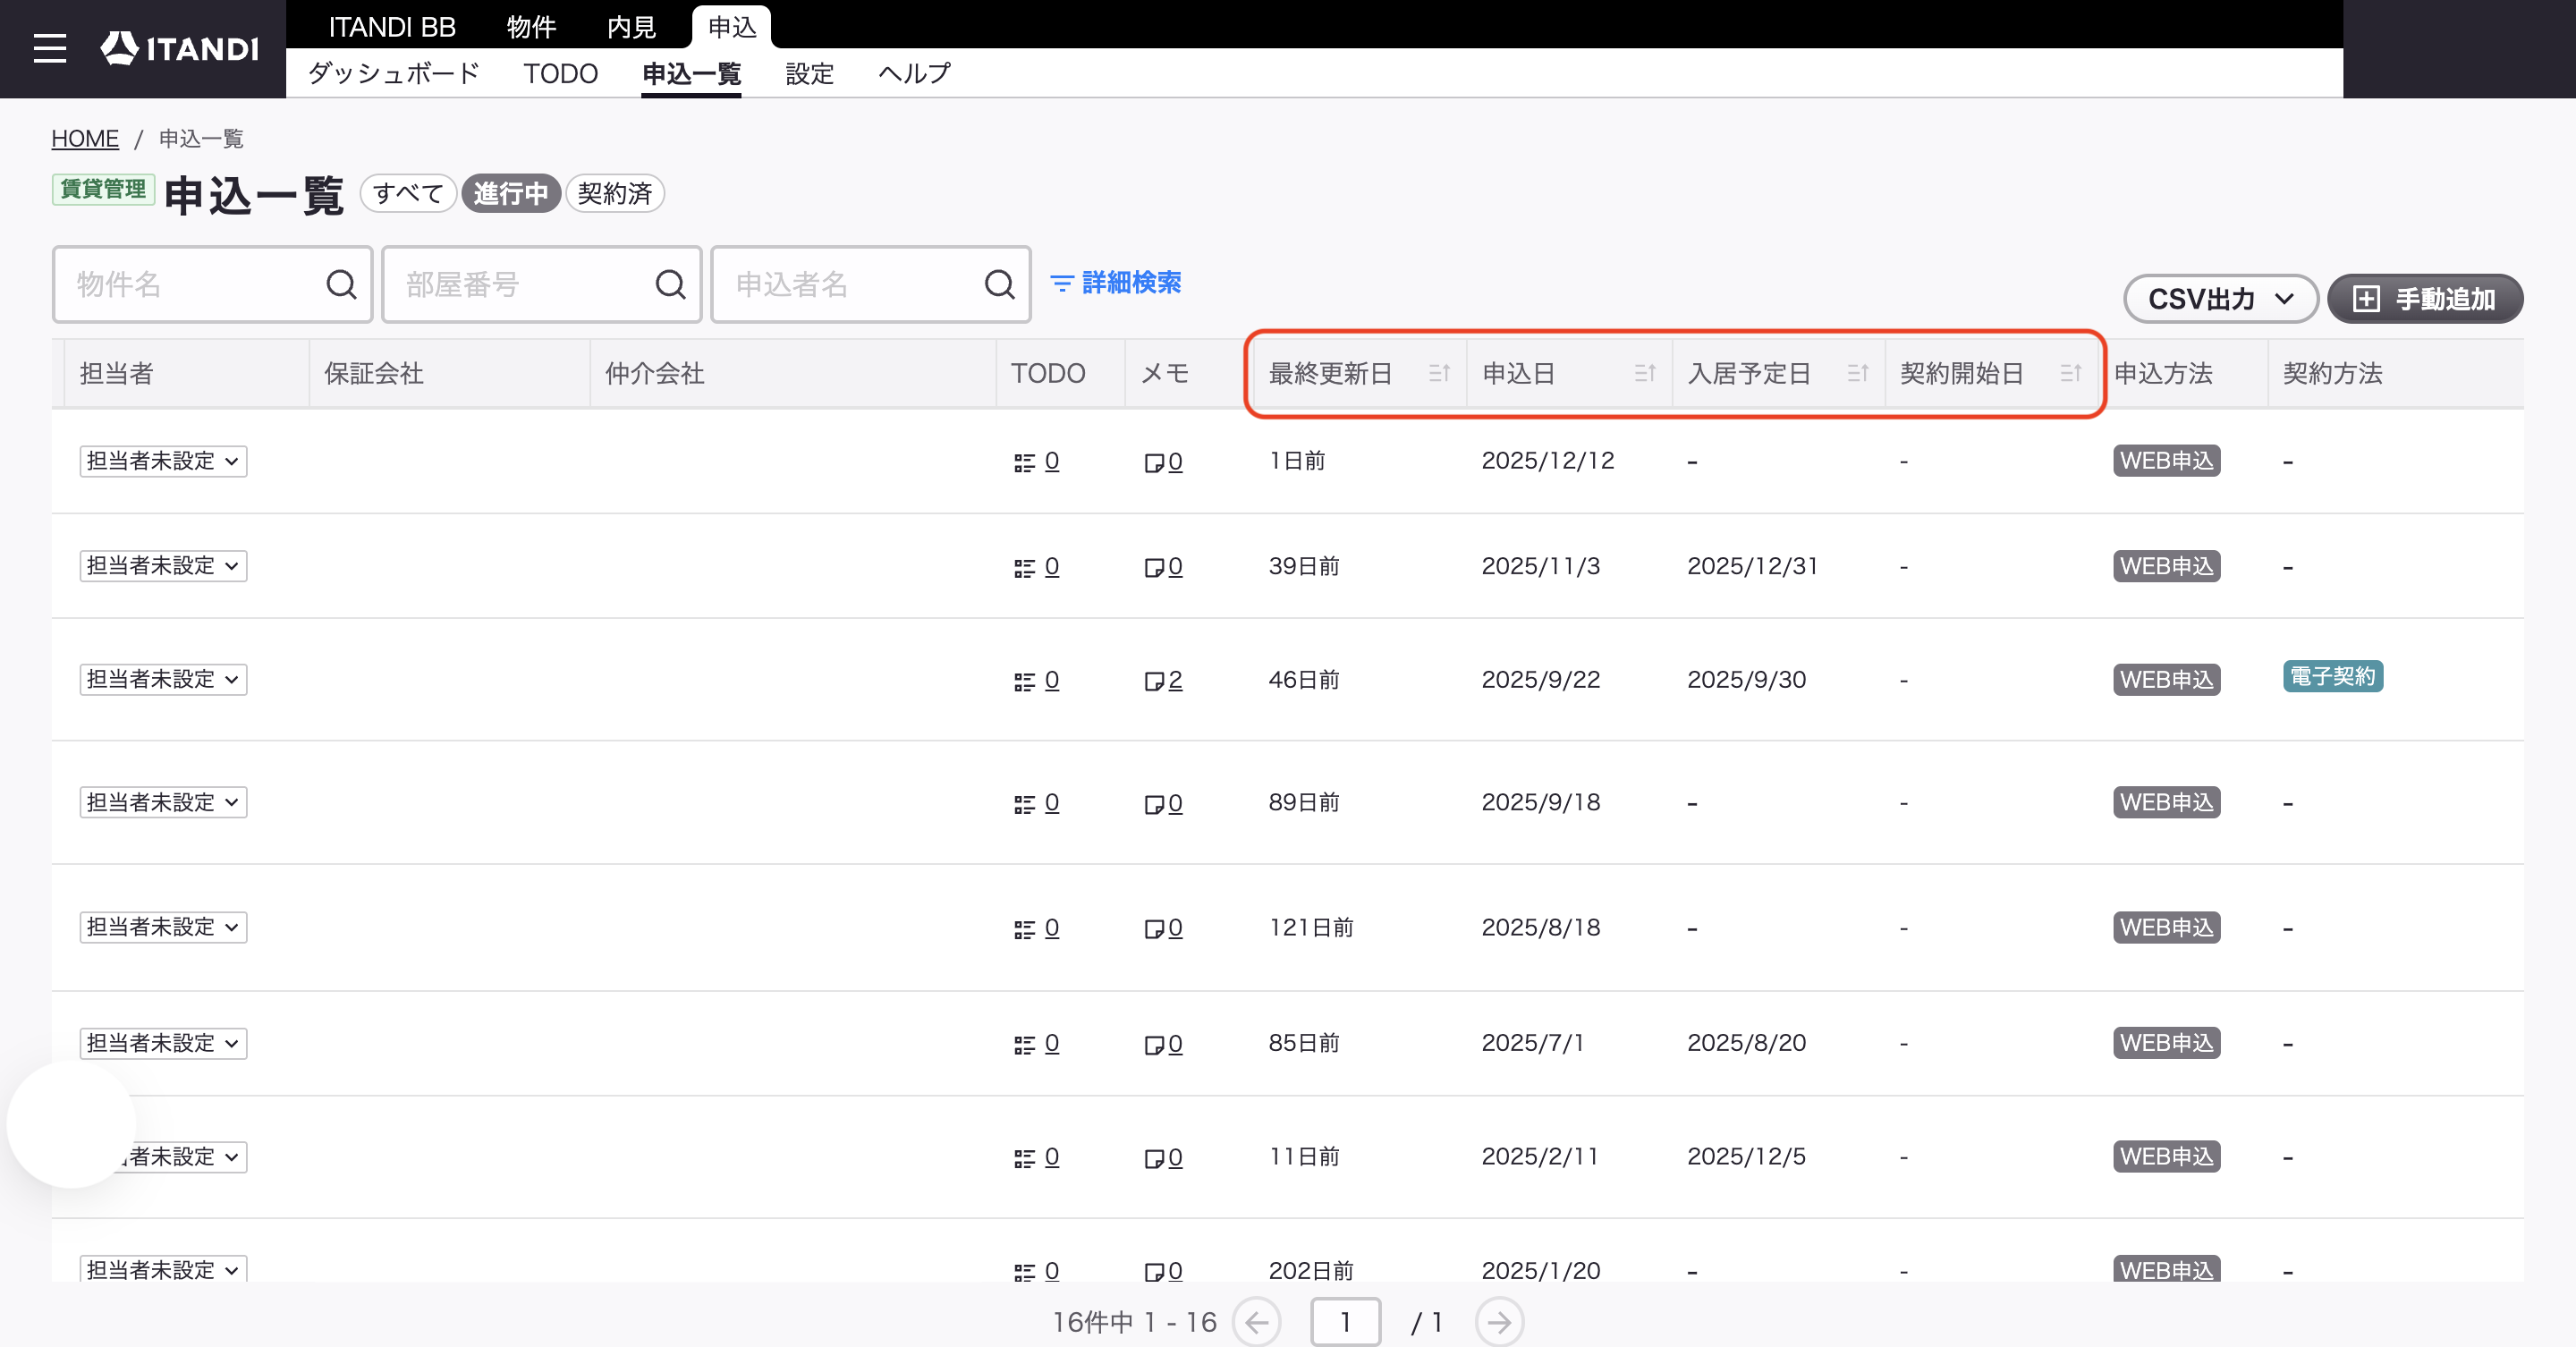Click the 申込者名 search magnifier icon
Screen dimensions: 2576x1347
999,285
